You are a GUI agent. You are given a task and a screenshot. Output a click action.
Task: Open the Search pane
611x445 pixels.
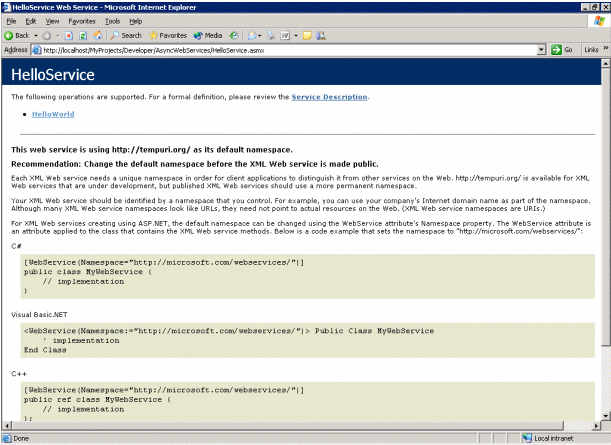(126, 35)
